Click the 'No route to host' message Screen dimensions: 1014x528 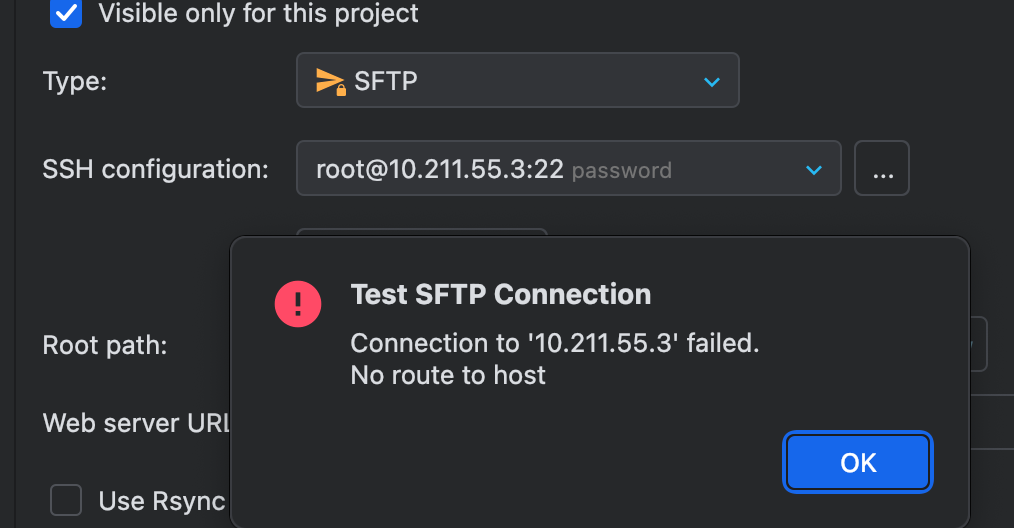[448, 375]
